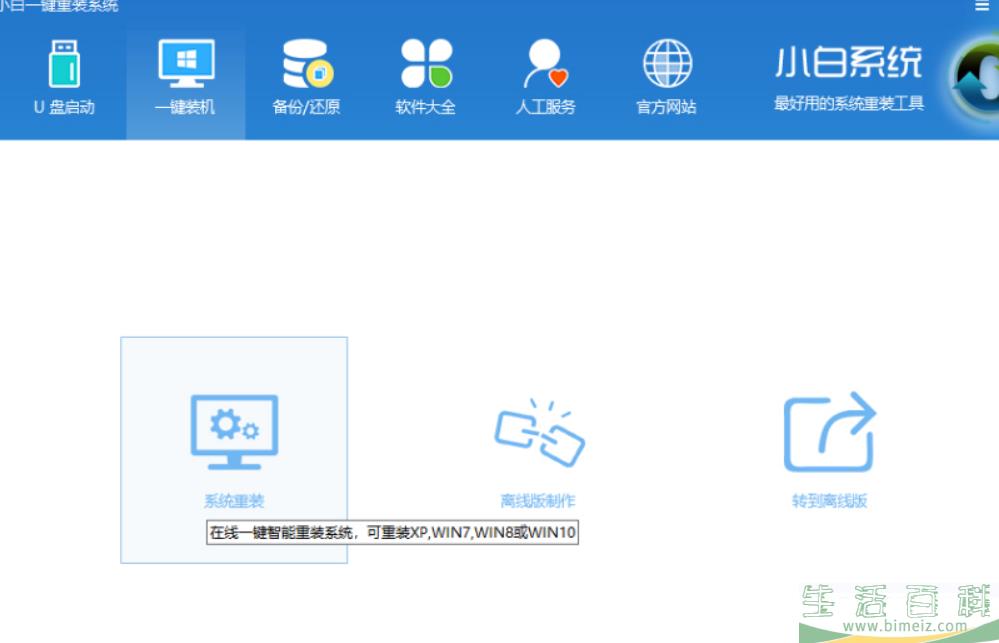Click the tooltip text 在线一键智能重装系统
The image size is (999, 643).
tap(281, 532)
